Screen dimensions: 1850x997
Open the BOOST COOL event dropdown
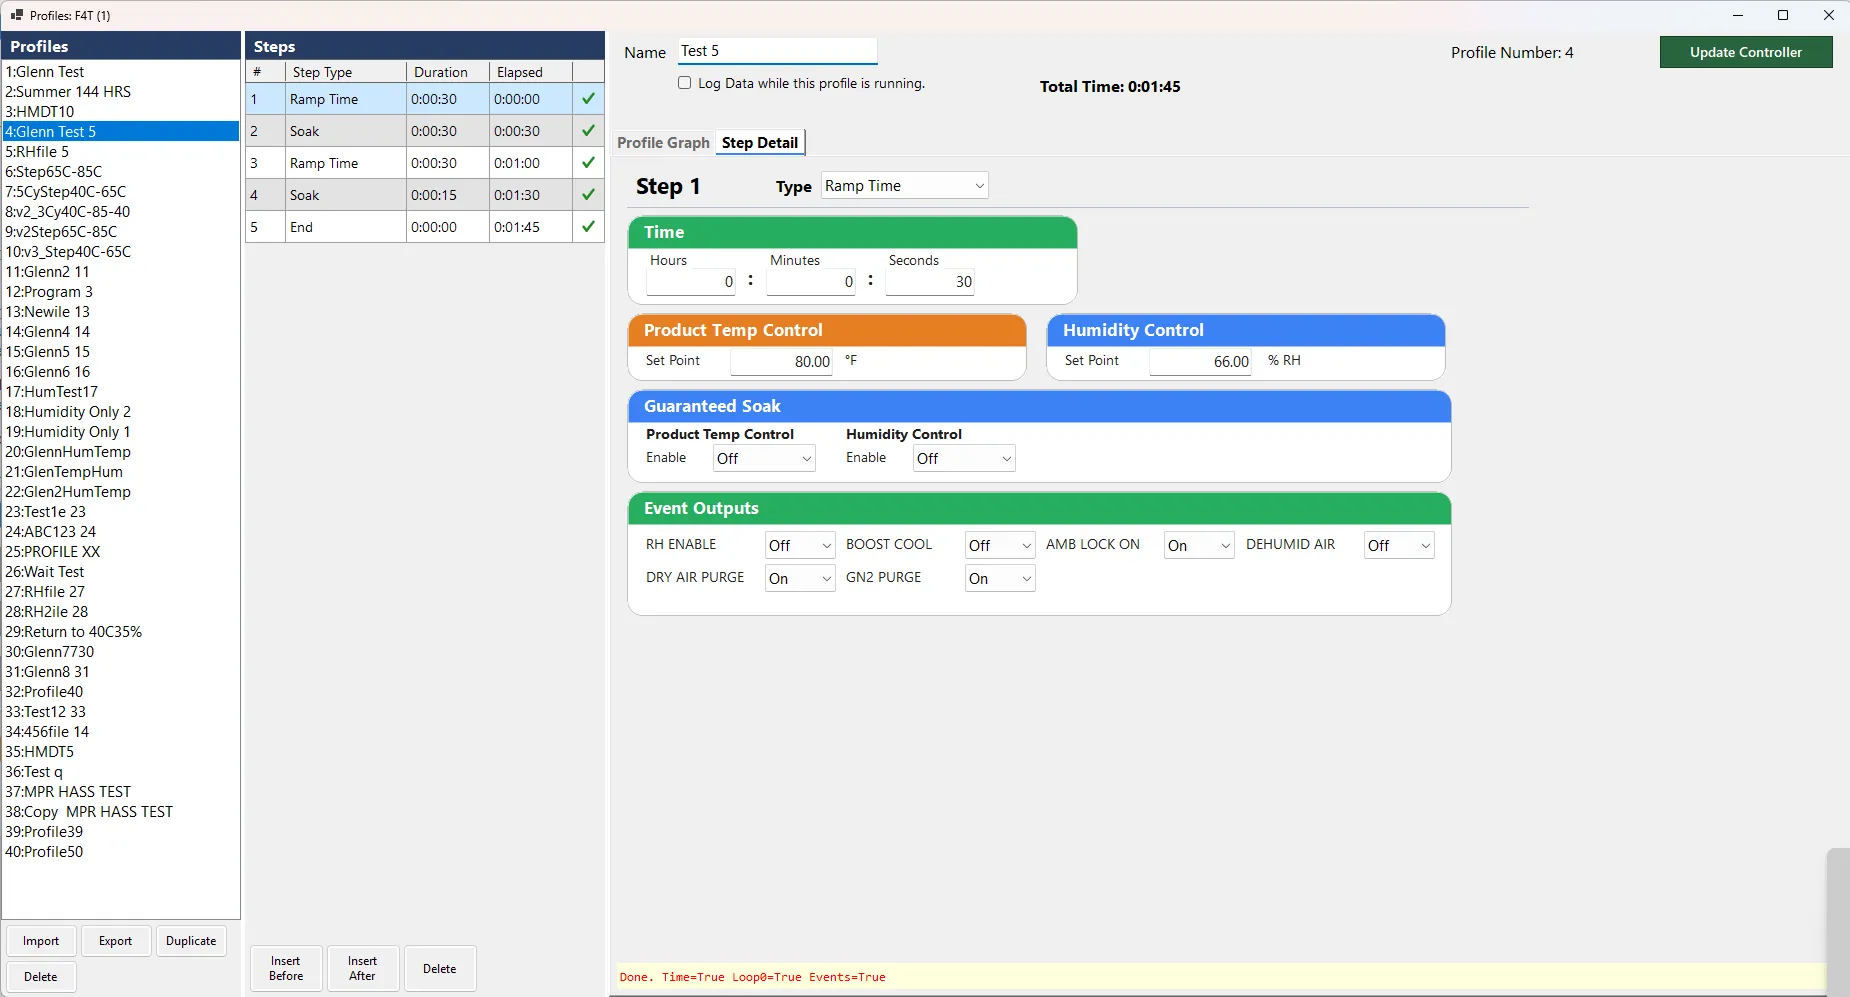coord(1000,545)
